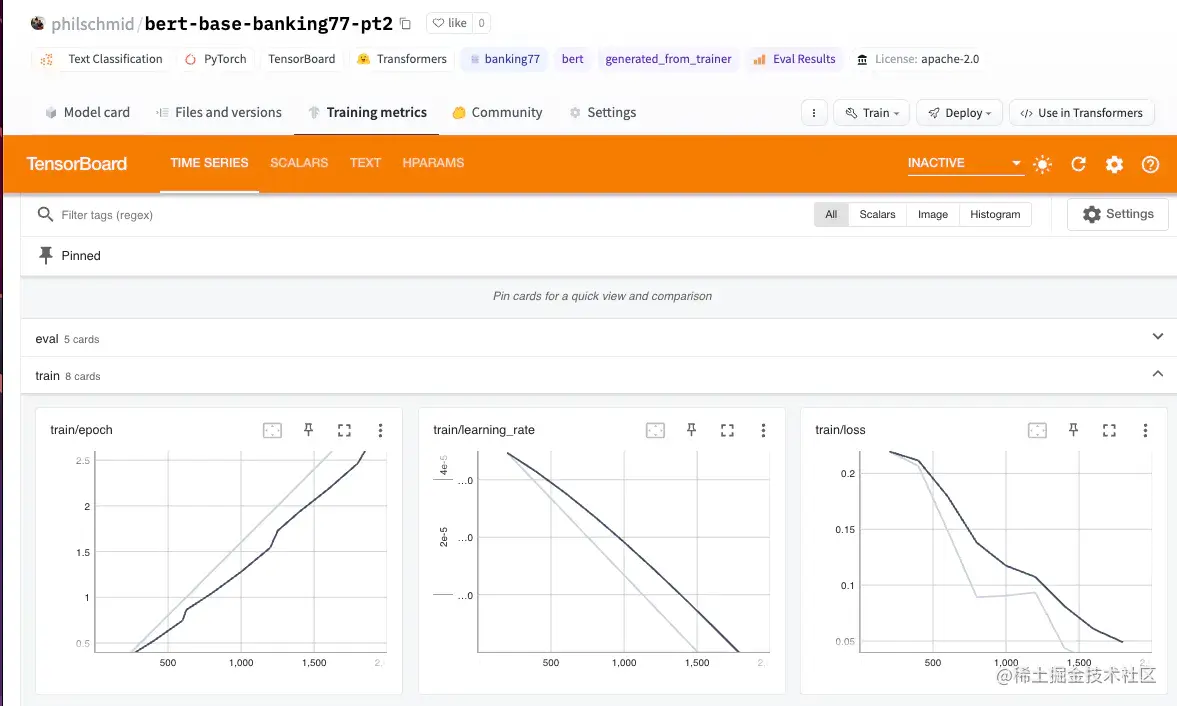Visit the banking77 dataset link
Viewport: 1177px width, 706px height.
(x=504, y=59)
